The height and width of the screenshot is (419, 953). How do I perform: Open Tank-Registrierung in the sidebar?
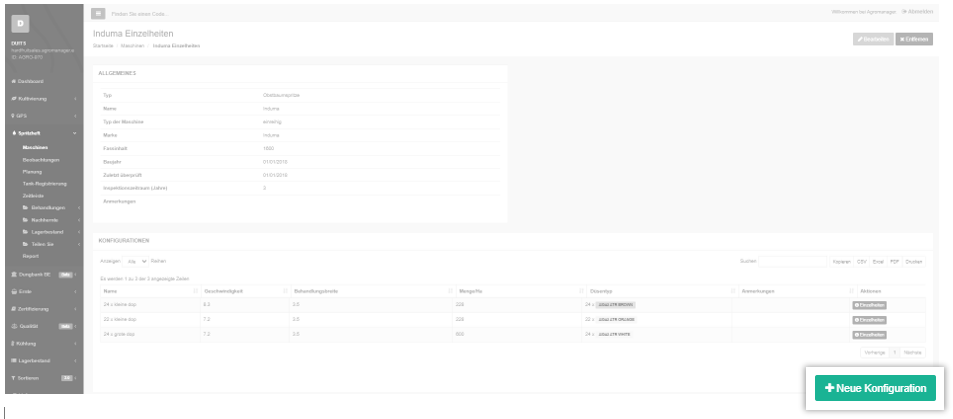tap(44, 184)
